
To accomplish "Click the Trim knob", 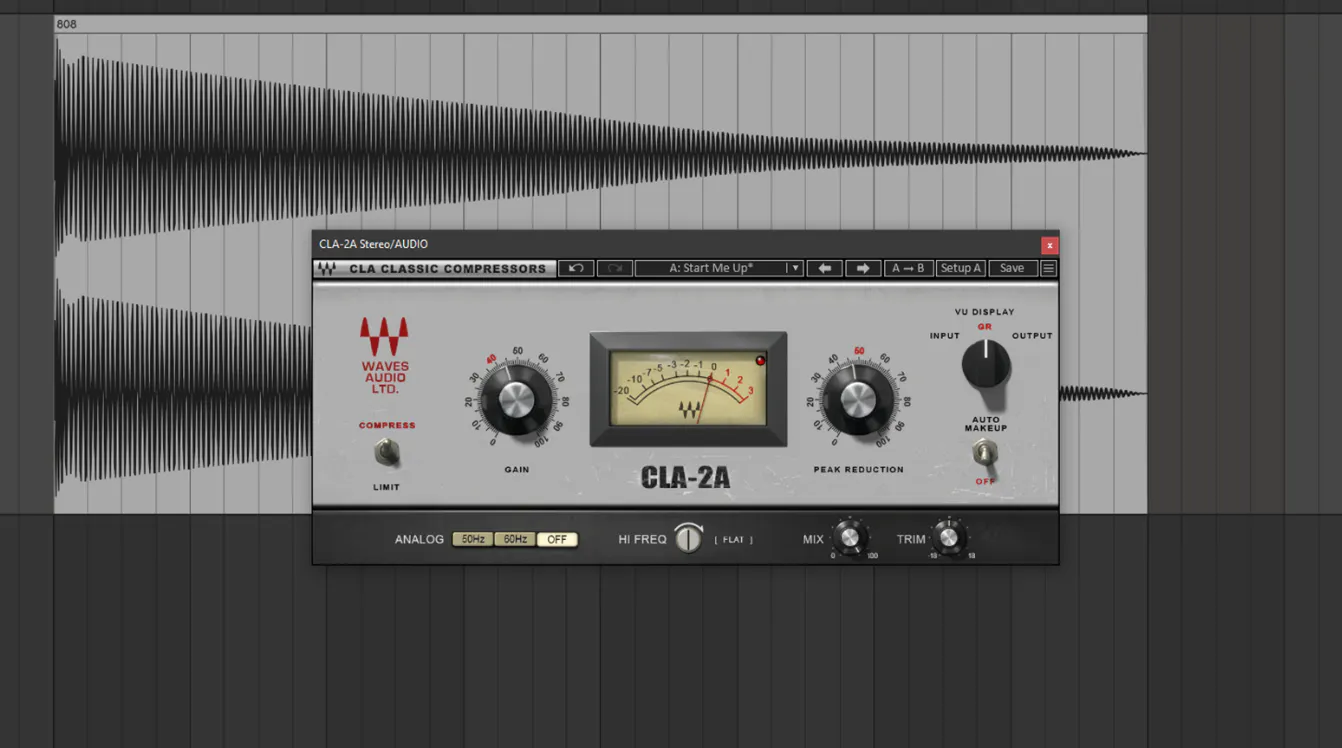I will (948, 537).
